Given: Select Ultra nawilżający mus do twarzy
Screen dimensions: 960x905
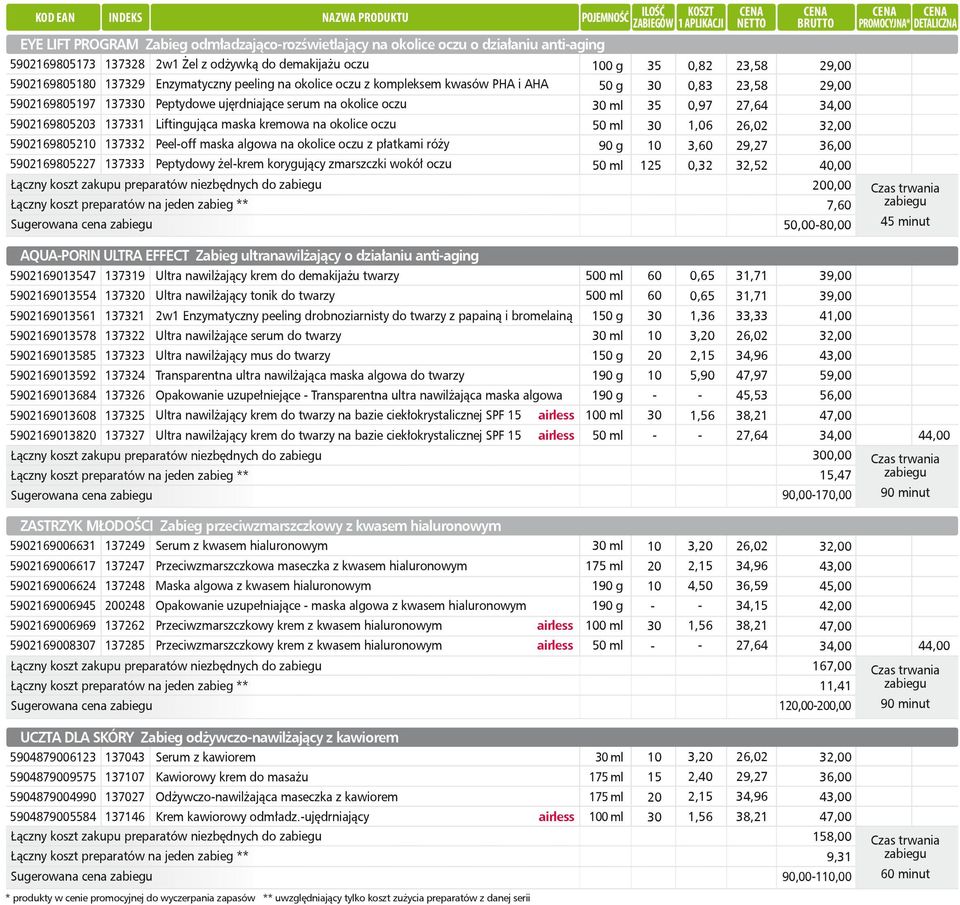Looking at the screenshot, I should point(242,356).
